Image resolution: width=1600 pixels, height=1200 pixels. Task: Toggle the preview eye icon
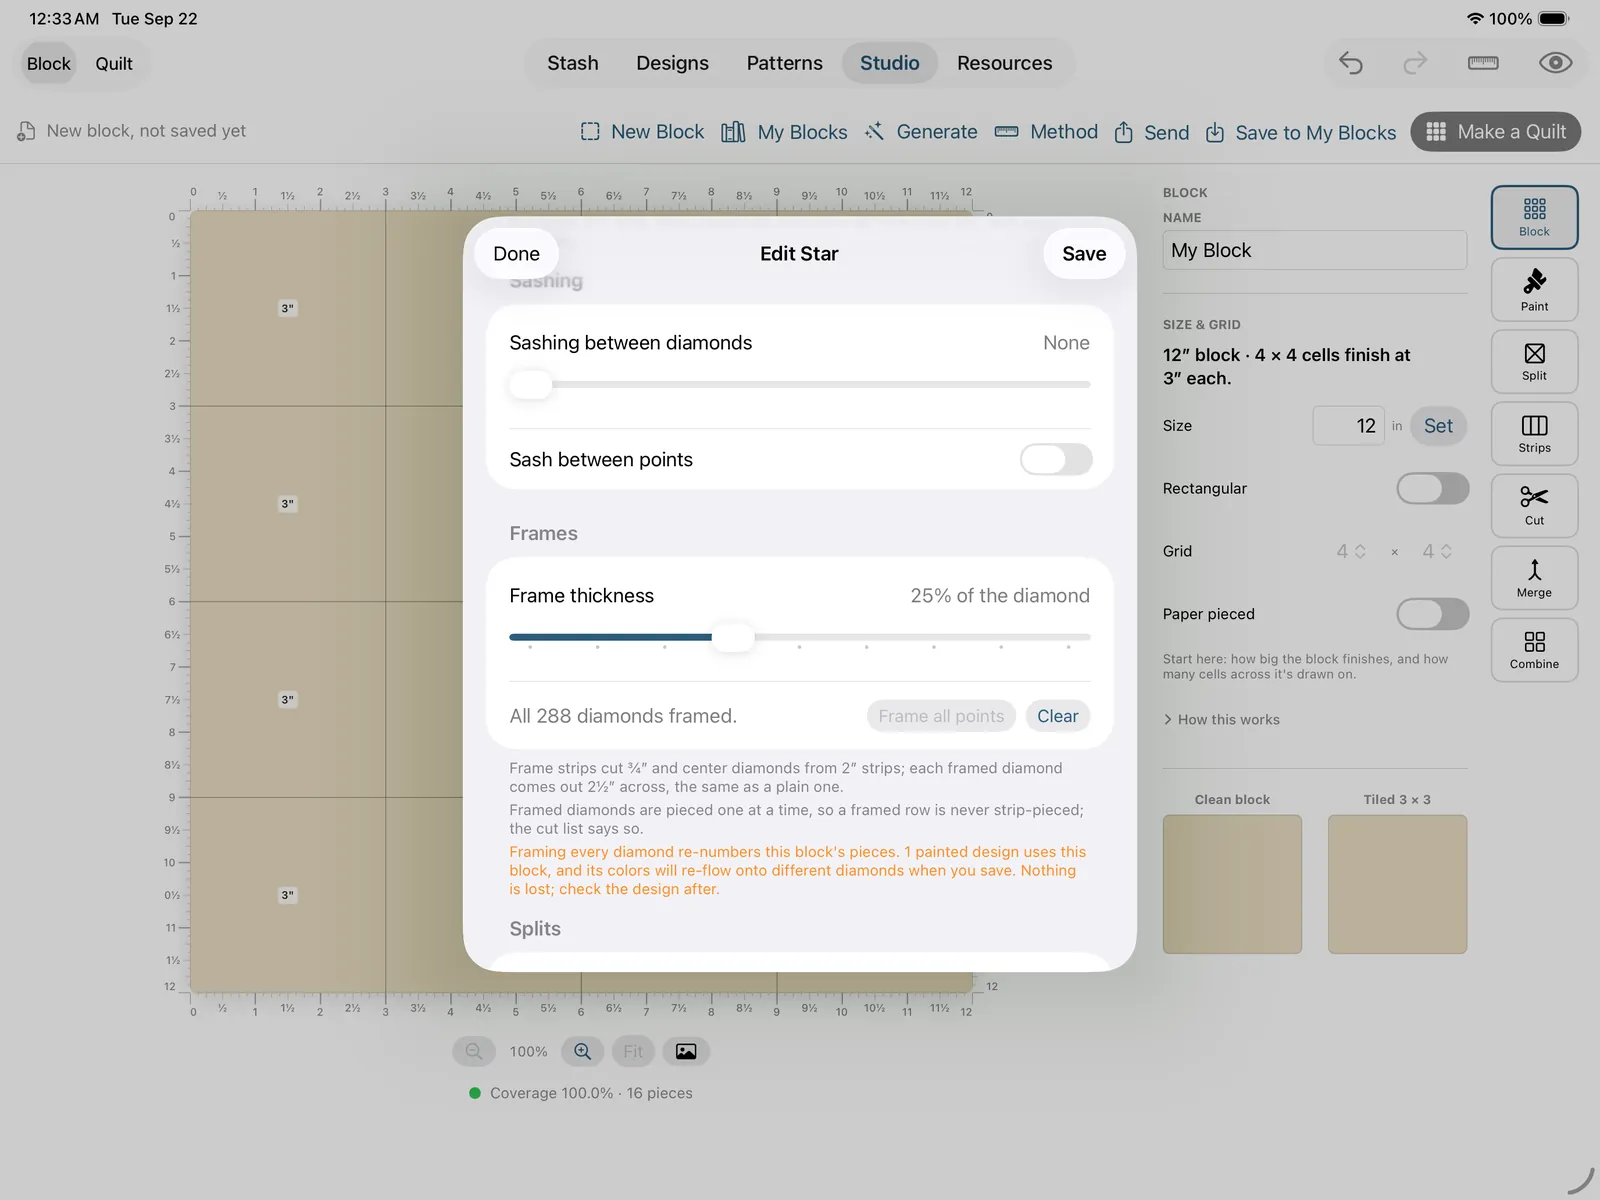coord(1555,63)
